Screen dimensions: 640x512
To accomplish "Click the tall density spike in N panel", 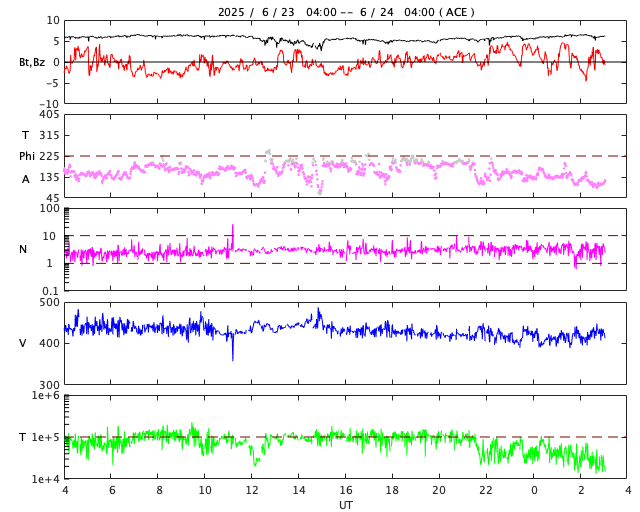I will [x=233, y=236].
